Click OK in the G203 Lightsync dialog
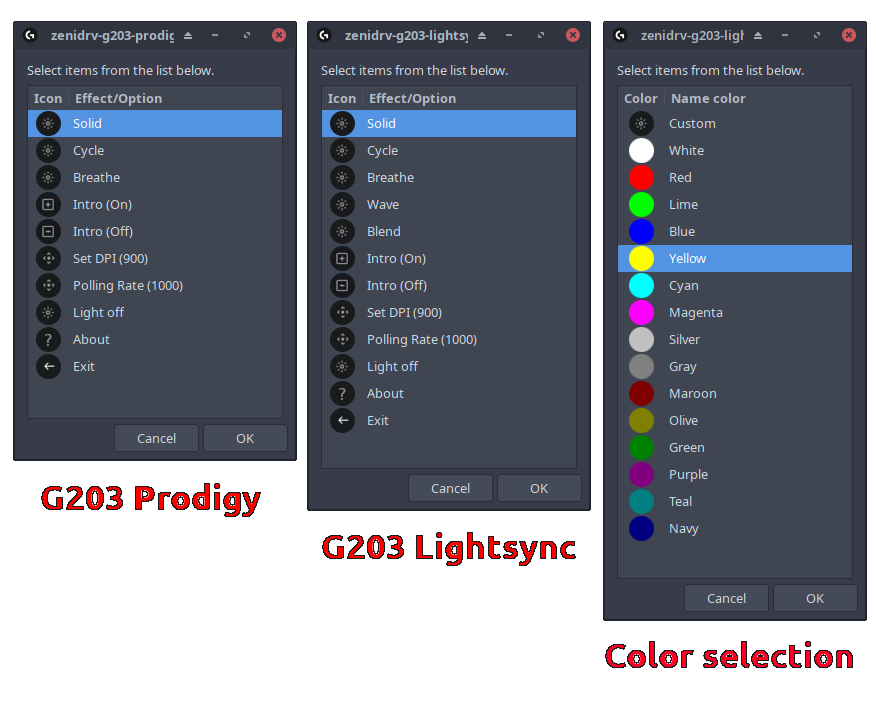 click(539, 488)
